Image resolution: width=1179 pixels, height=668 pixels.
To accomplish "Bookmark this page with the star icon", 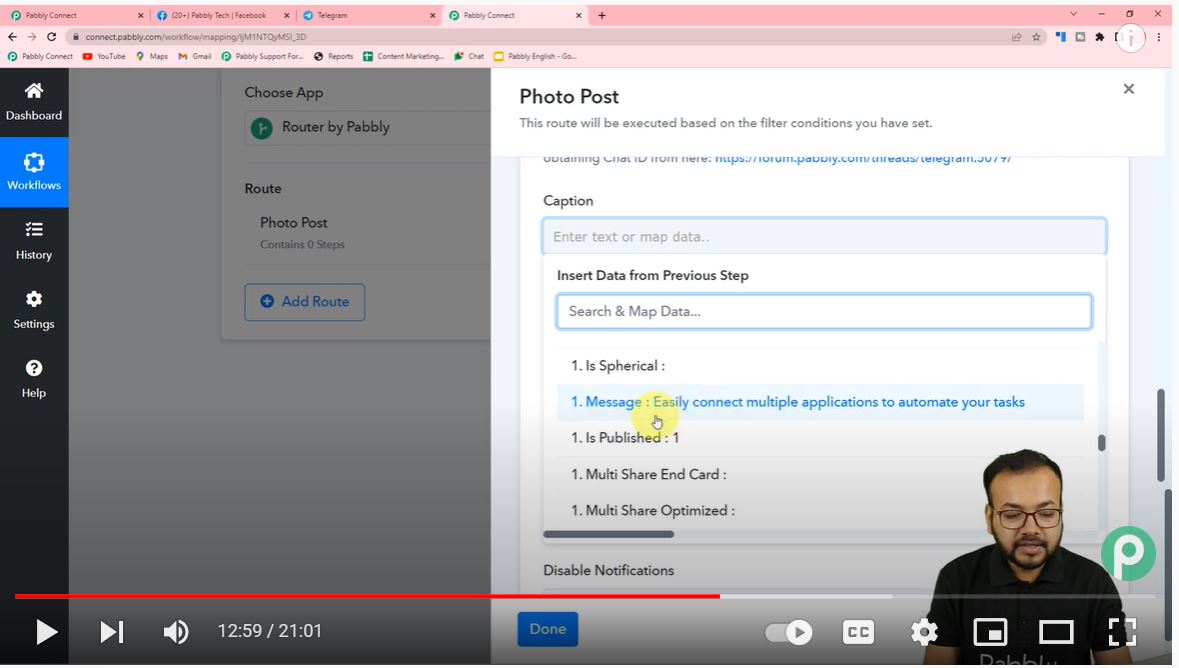I will (1036, 37).
